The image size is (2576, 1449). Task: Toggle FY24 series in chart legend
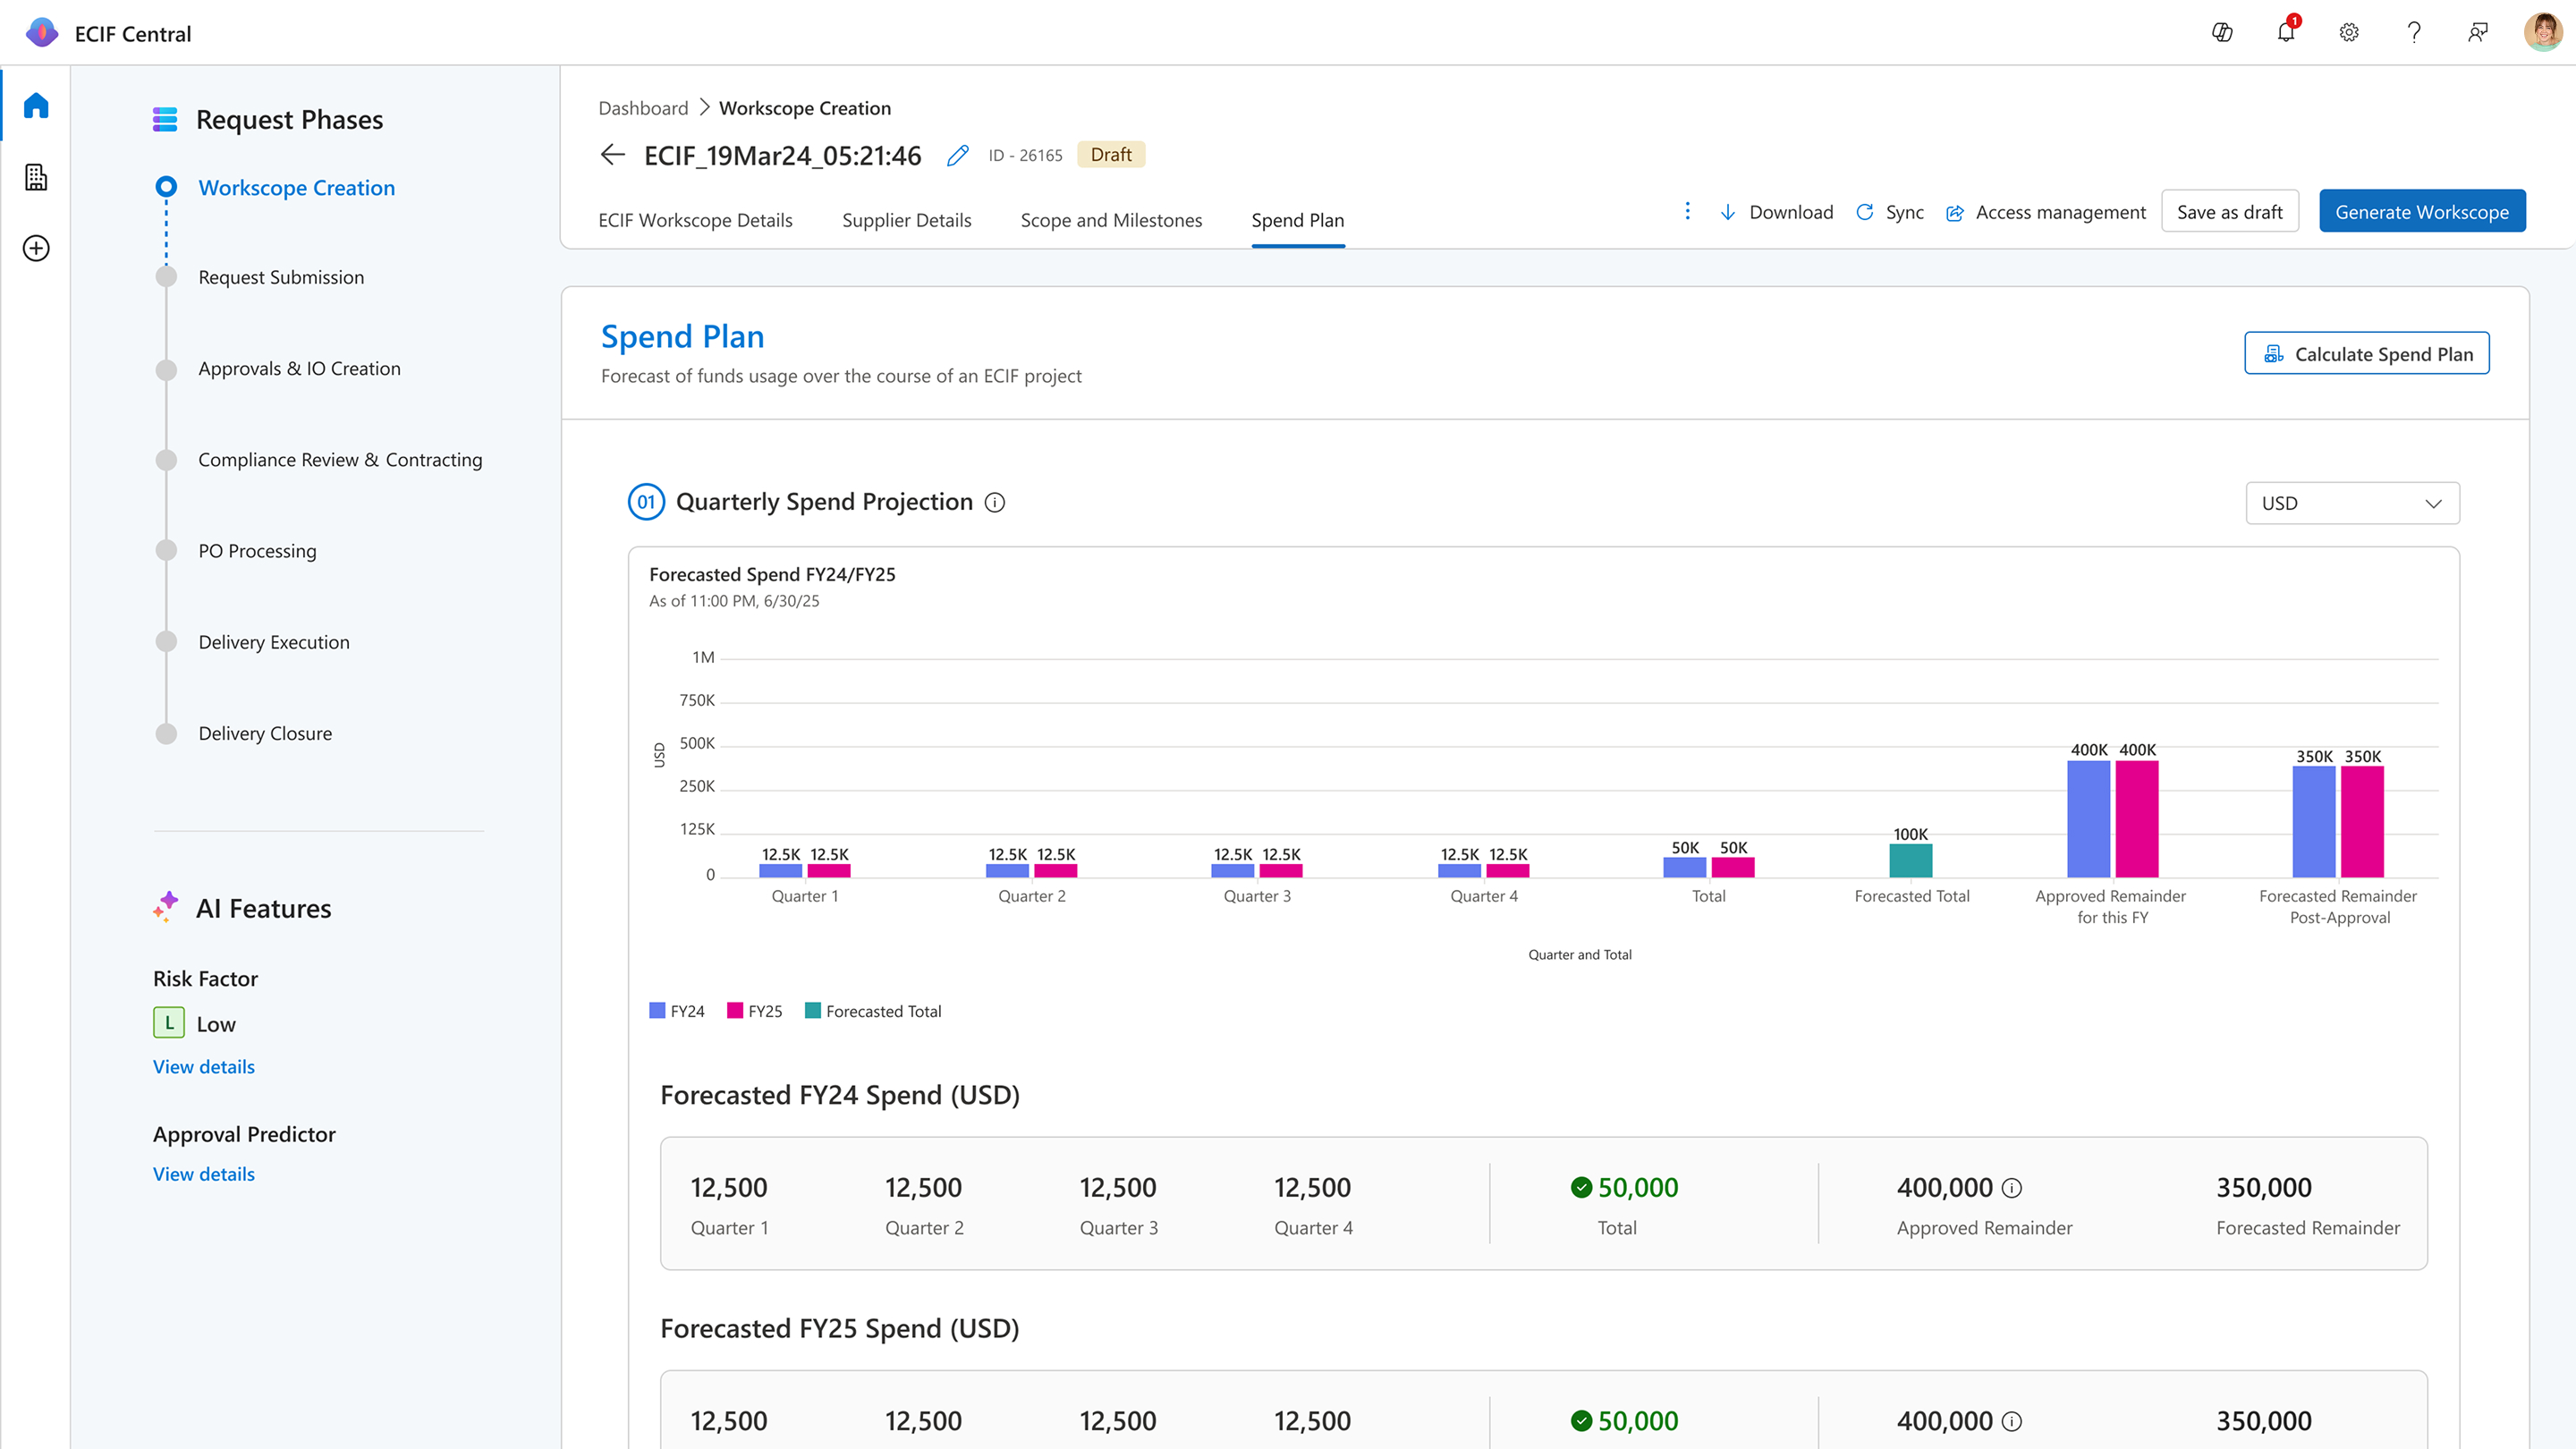click(x=677, y=1011)
